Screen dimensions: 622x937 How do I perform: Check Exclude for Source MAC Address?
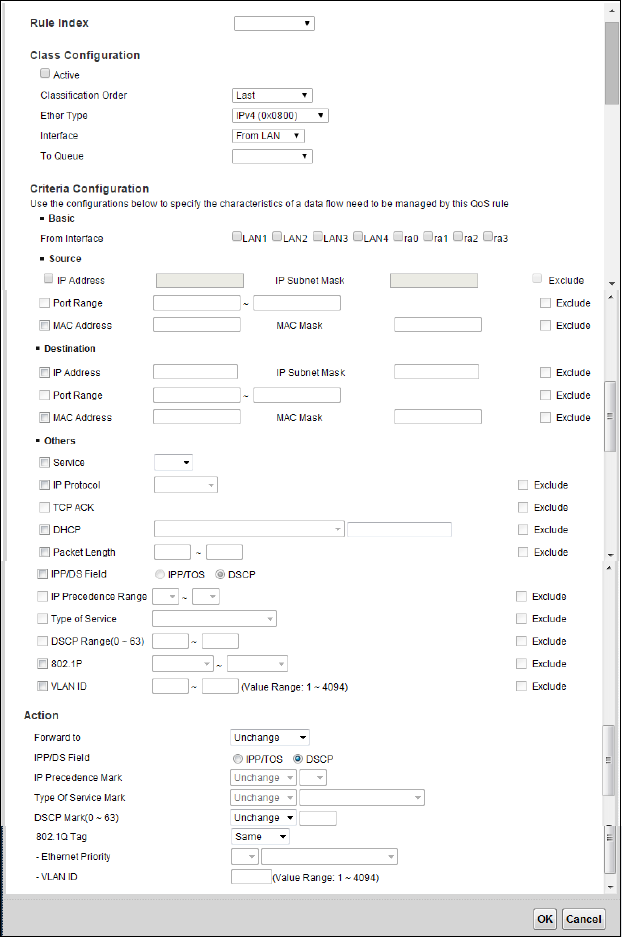pos(545,326)
